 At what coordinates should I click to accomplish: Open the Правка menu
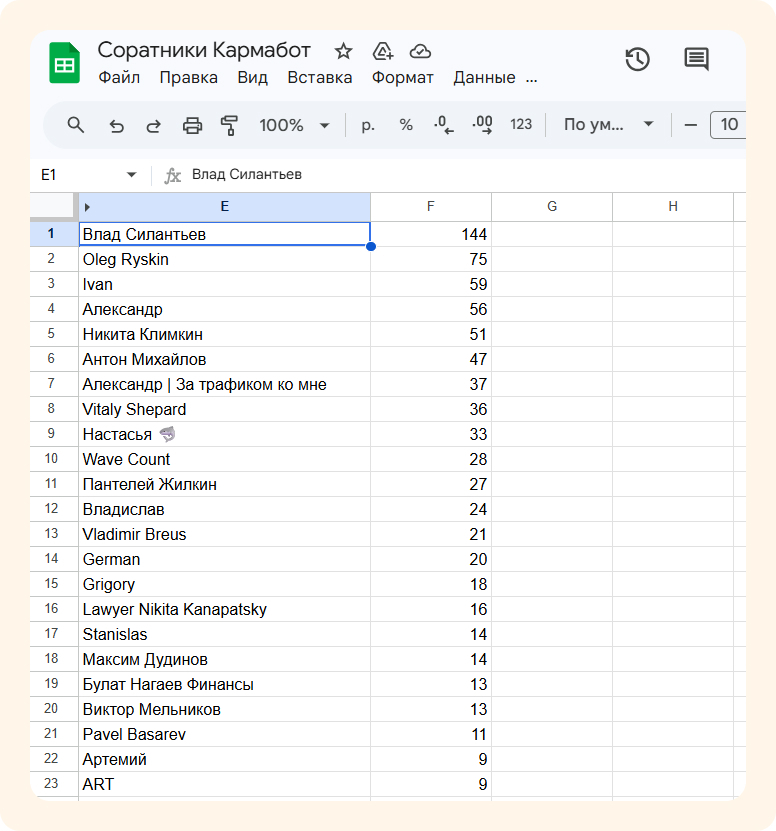189,77
